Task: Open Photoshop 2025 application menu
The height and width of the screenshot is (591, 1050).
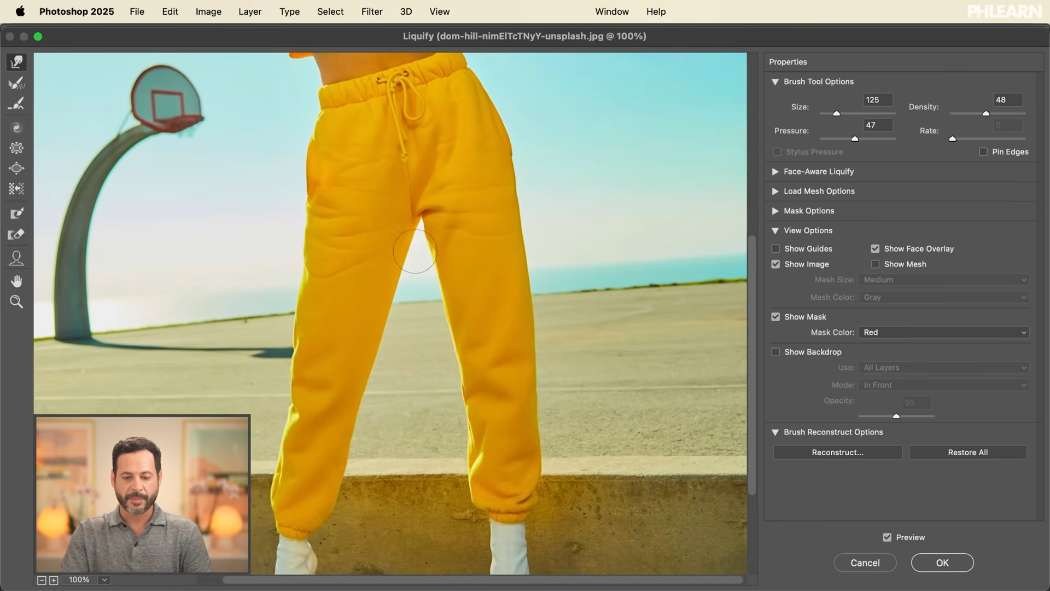Action: click(x=76, y=11)
